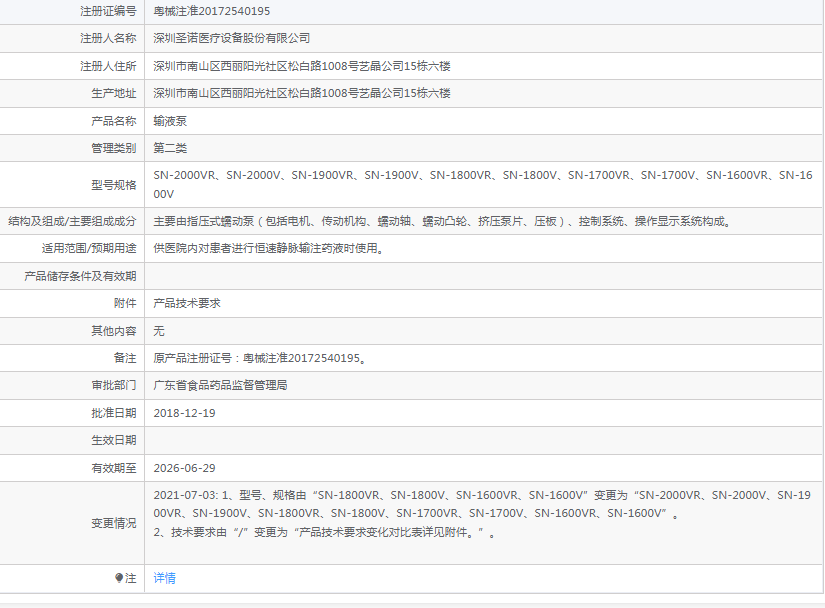Click the 管理类别 row label
825x608 pixels.
114,148
